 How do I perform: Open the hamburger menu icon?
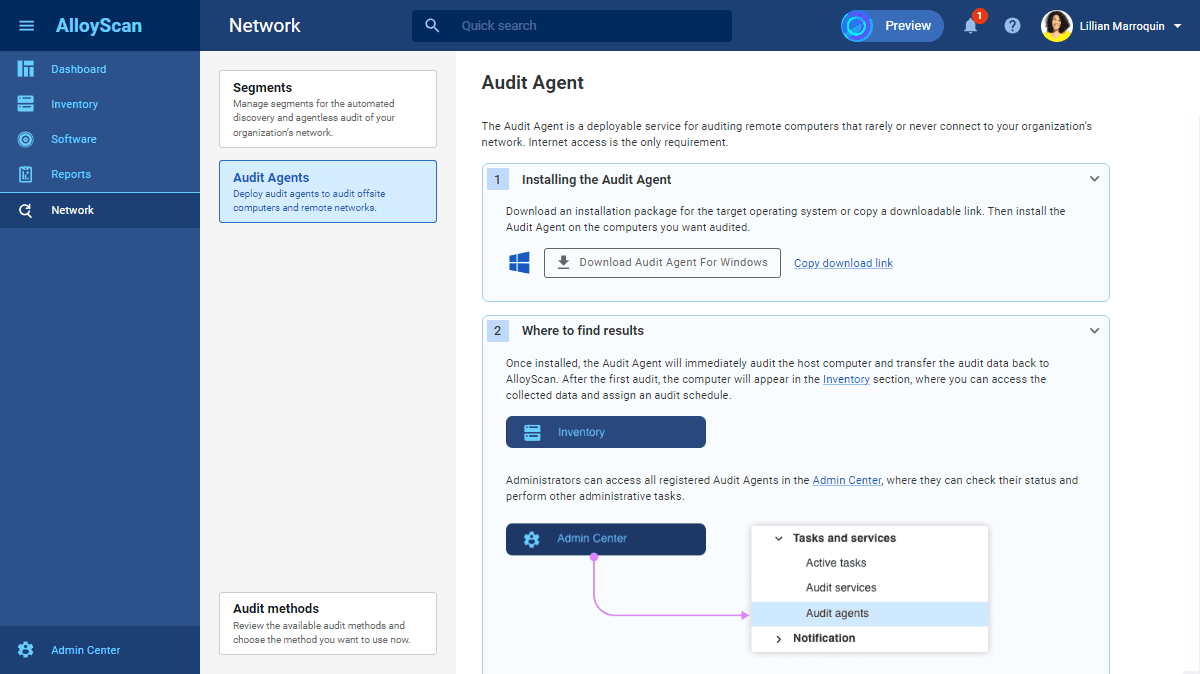pos(27,26)
